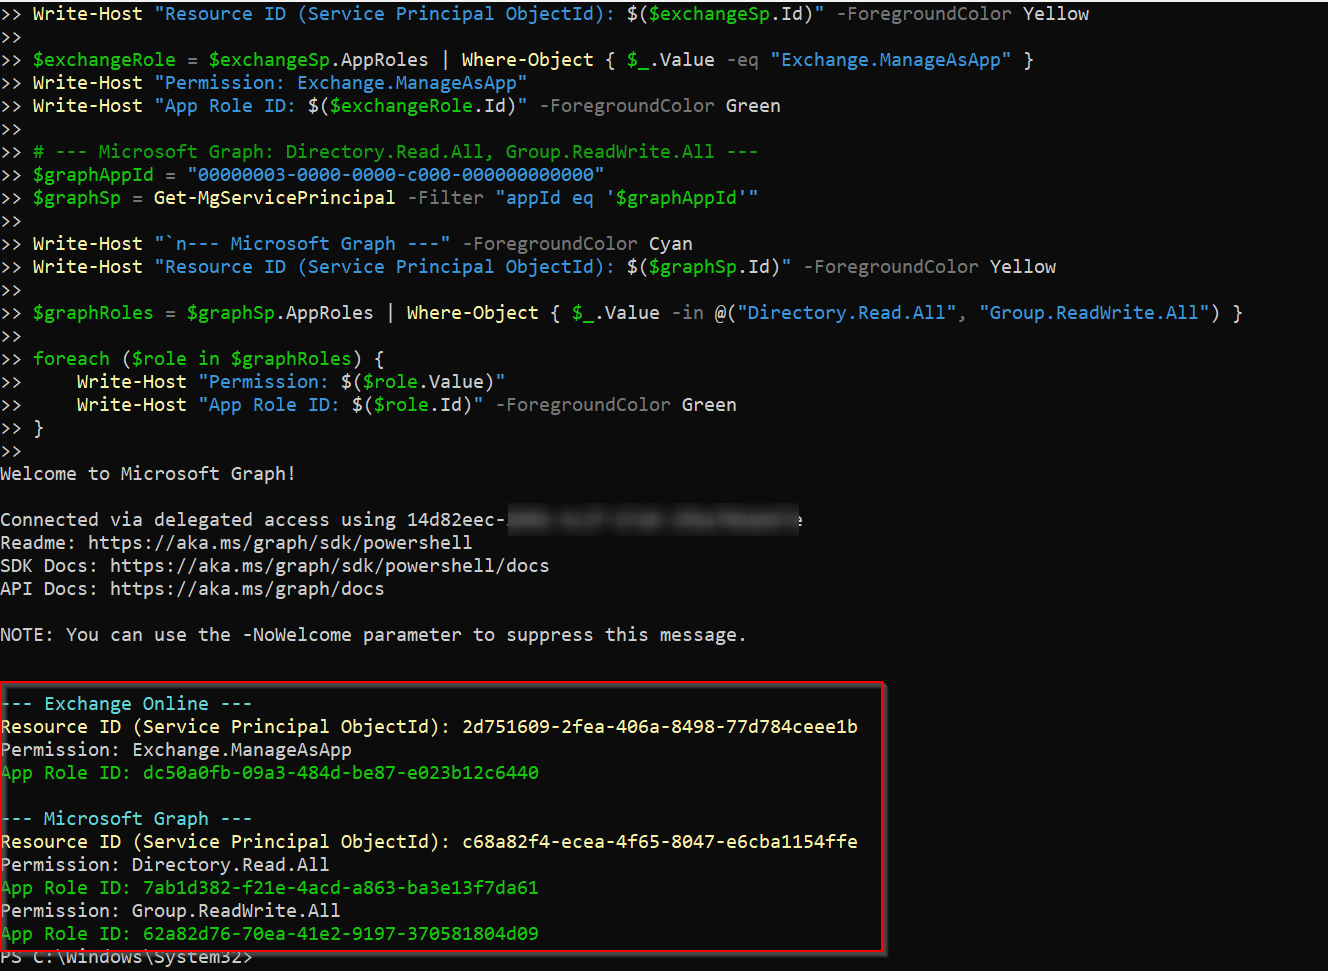Click the quoted "Group.ReadWrite.All" string in the array
Image resolution: width=1328 pixels, height=971 pixels.
(1094, 313)
